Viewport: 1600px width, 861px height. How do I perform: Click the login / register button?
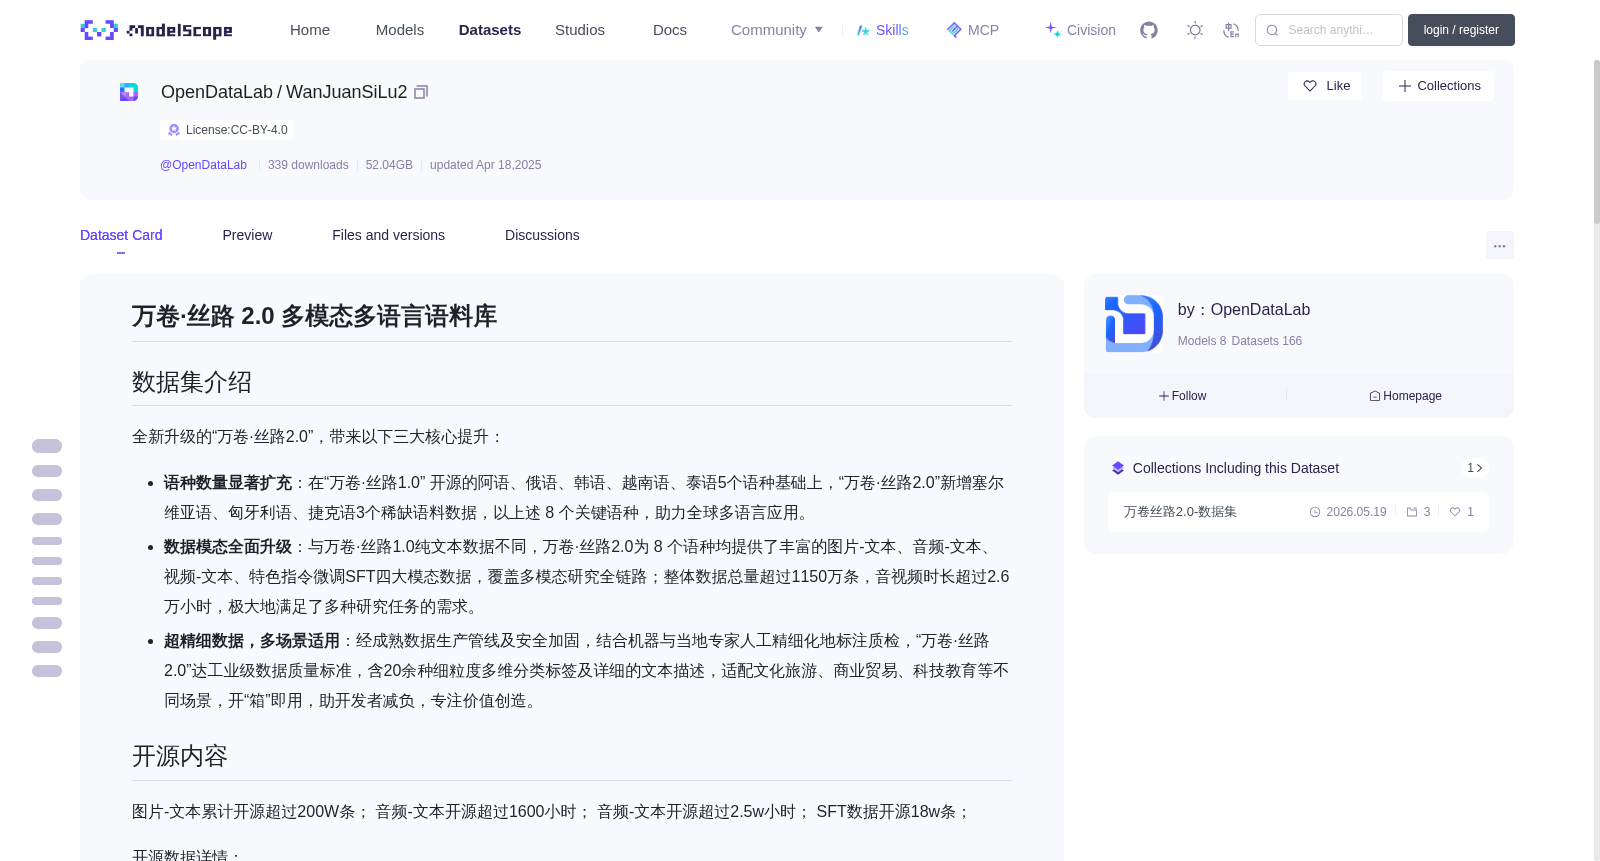[1461, 30]
